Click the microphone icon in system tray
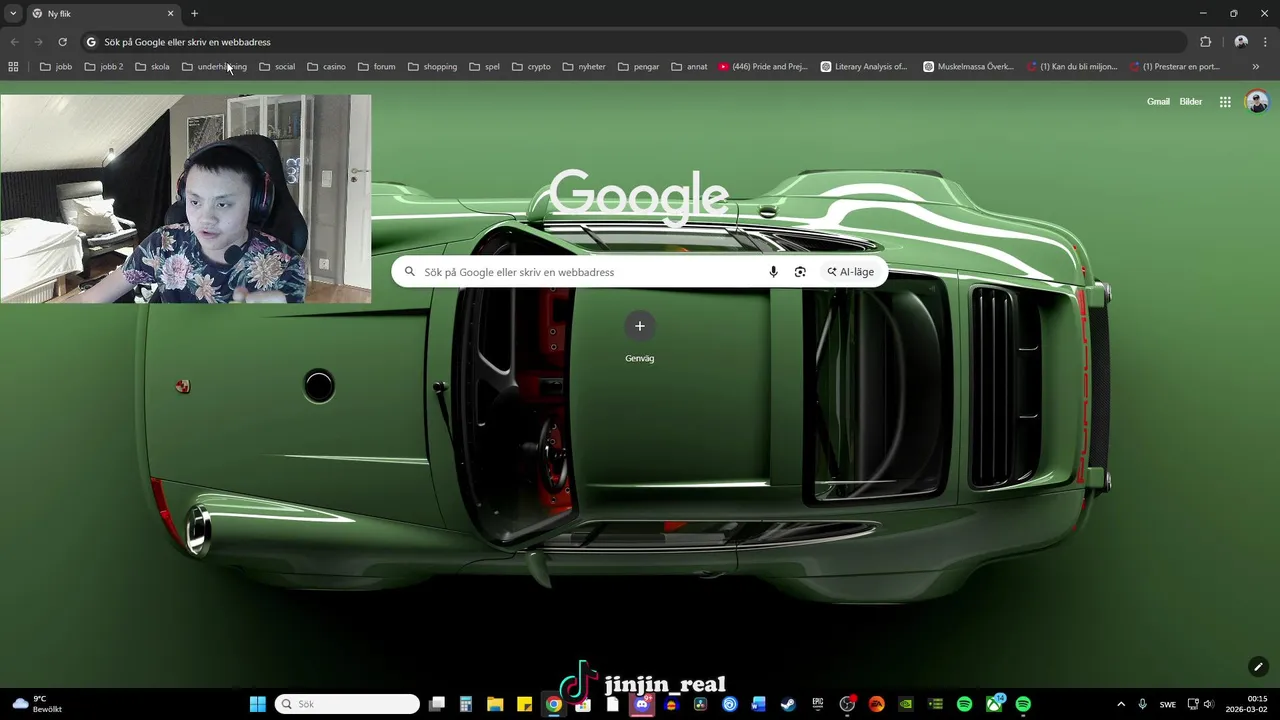Screen dimensions: 1280x720 point(1142,704)
